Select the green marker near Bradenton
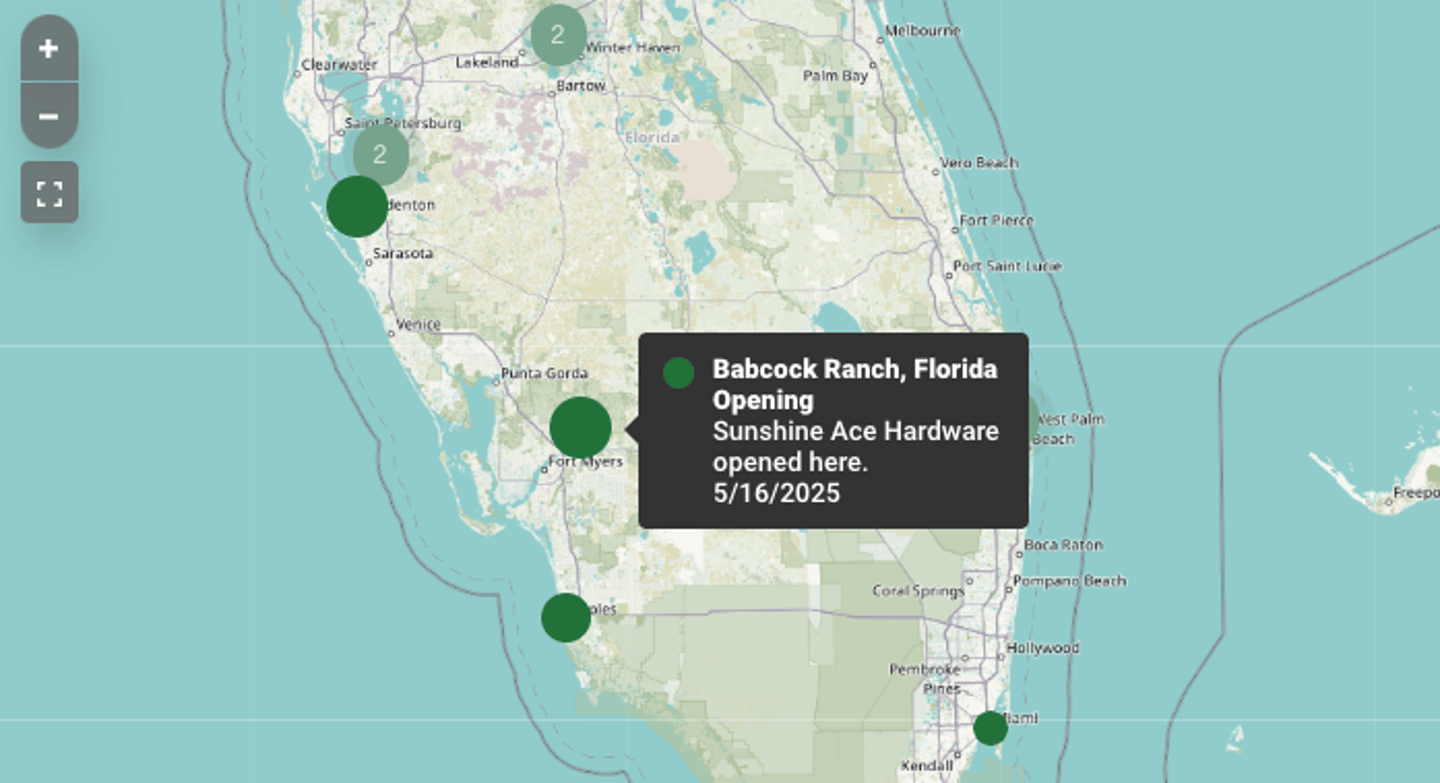The image size is (1440, 783). pos(357,206)
